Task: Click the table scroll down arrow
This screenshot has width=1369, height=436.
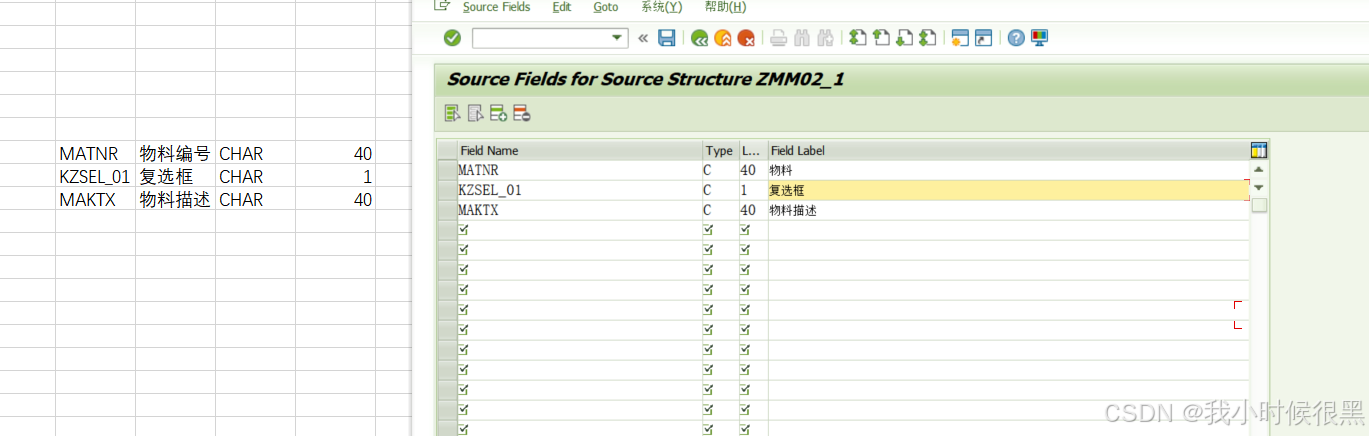Action: coord(1259,187)
